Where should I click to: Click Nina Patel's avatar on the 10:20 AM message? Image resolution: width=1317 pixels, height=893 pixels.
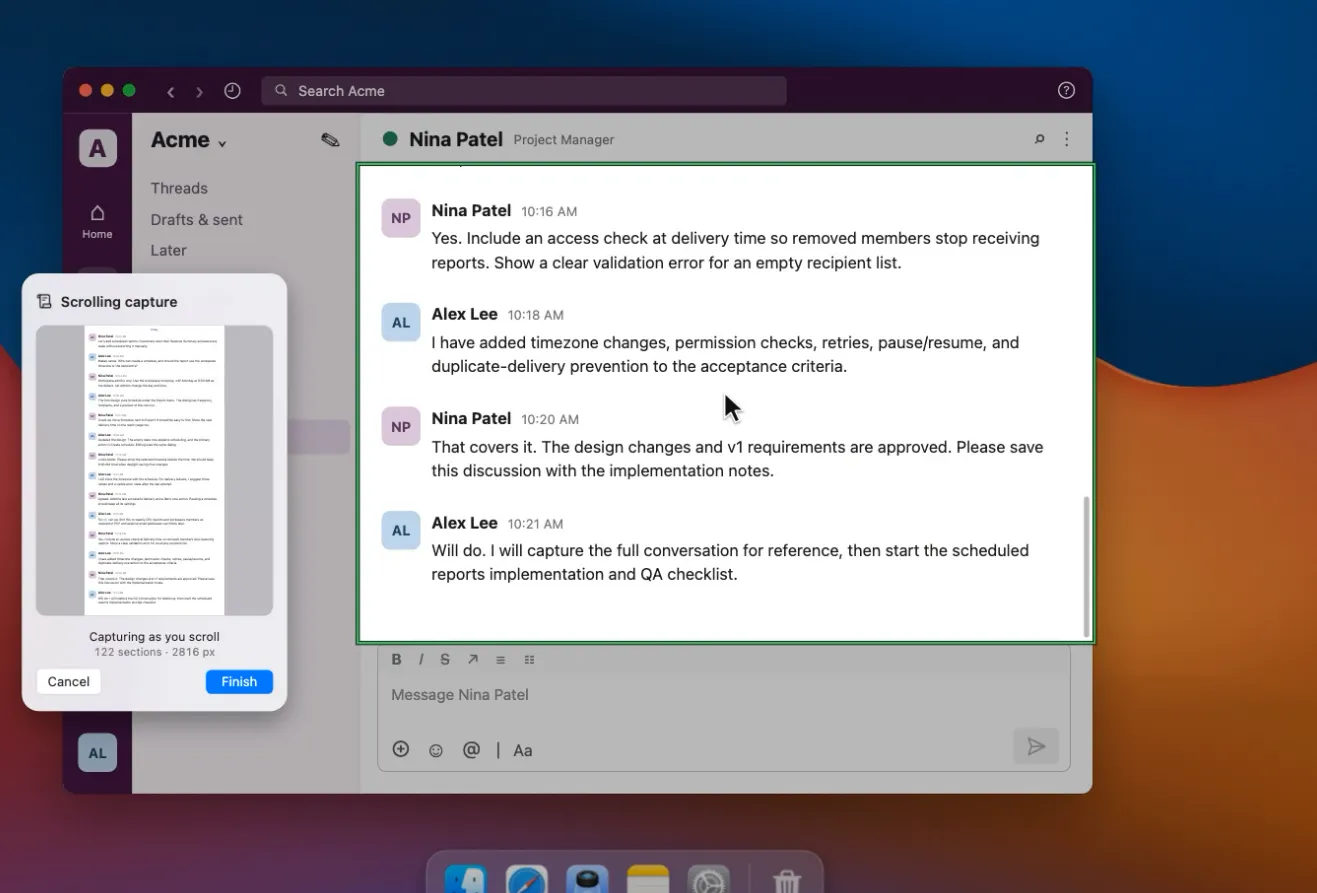pyautogui.click(x=401, y=426)
